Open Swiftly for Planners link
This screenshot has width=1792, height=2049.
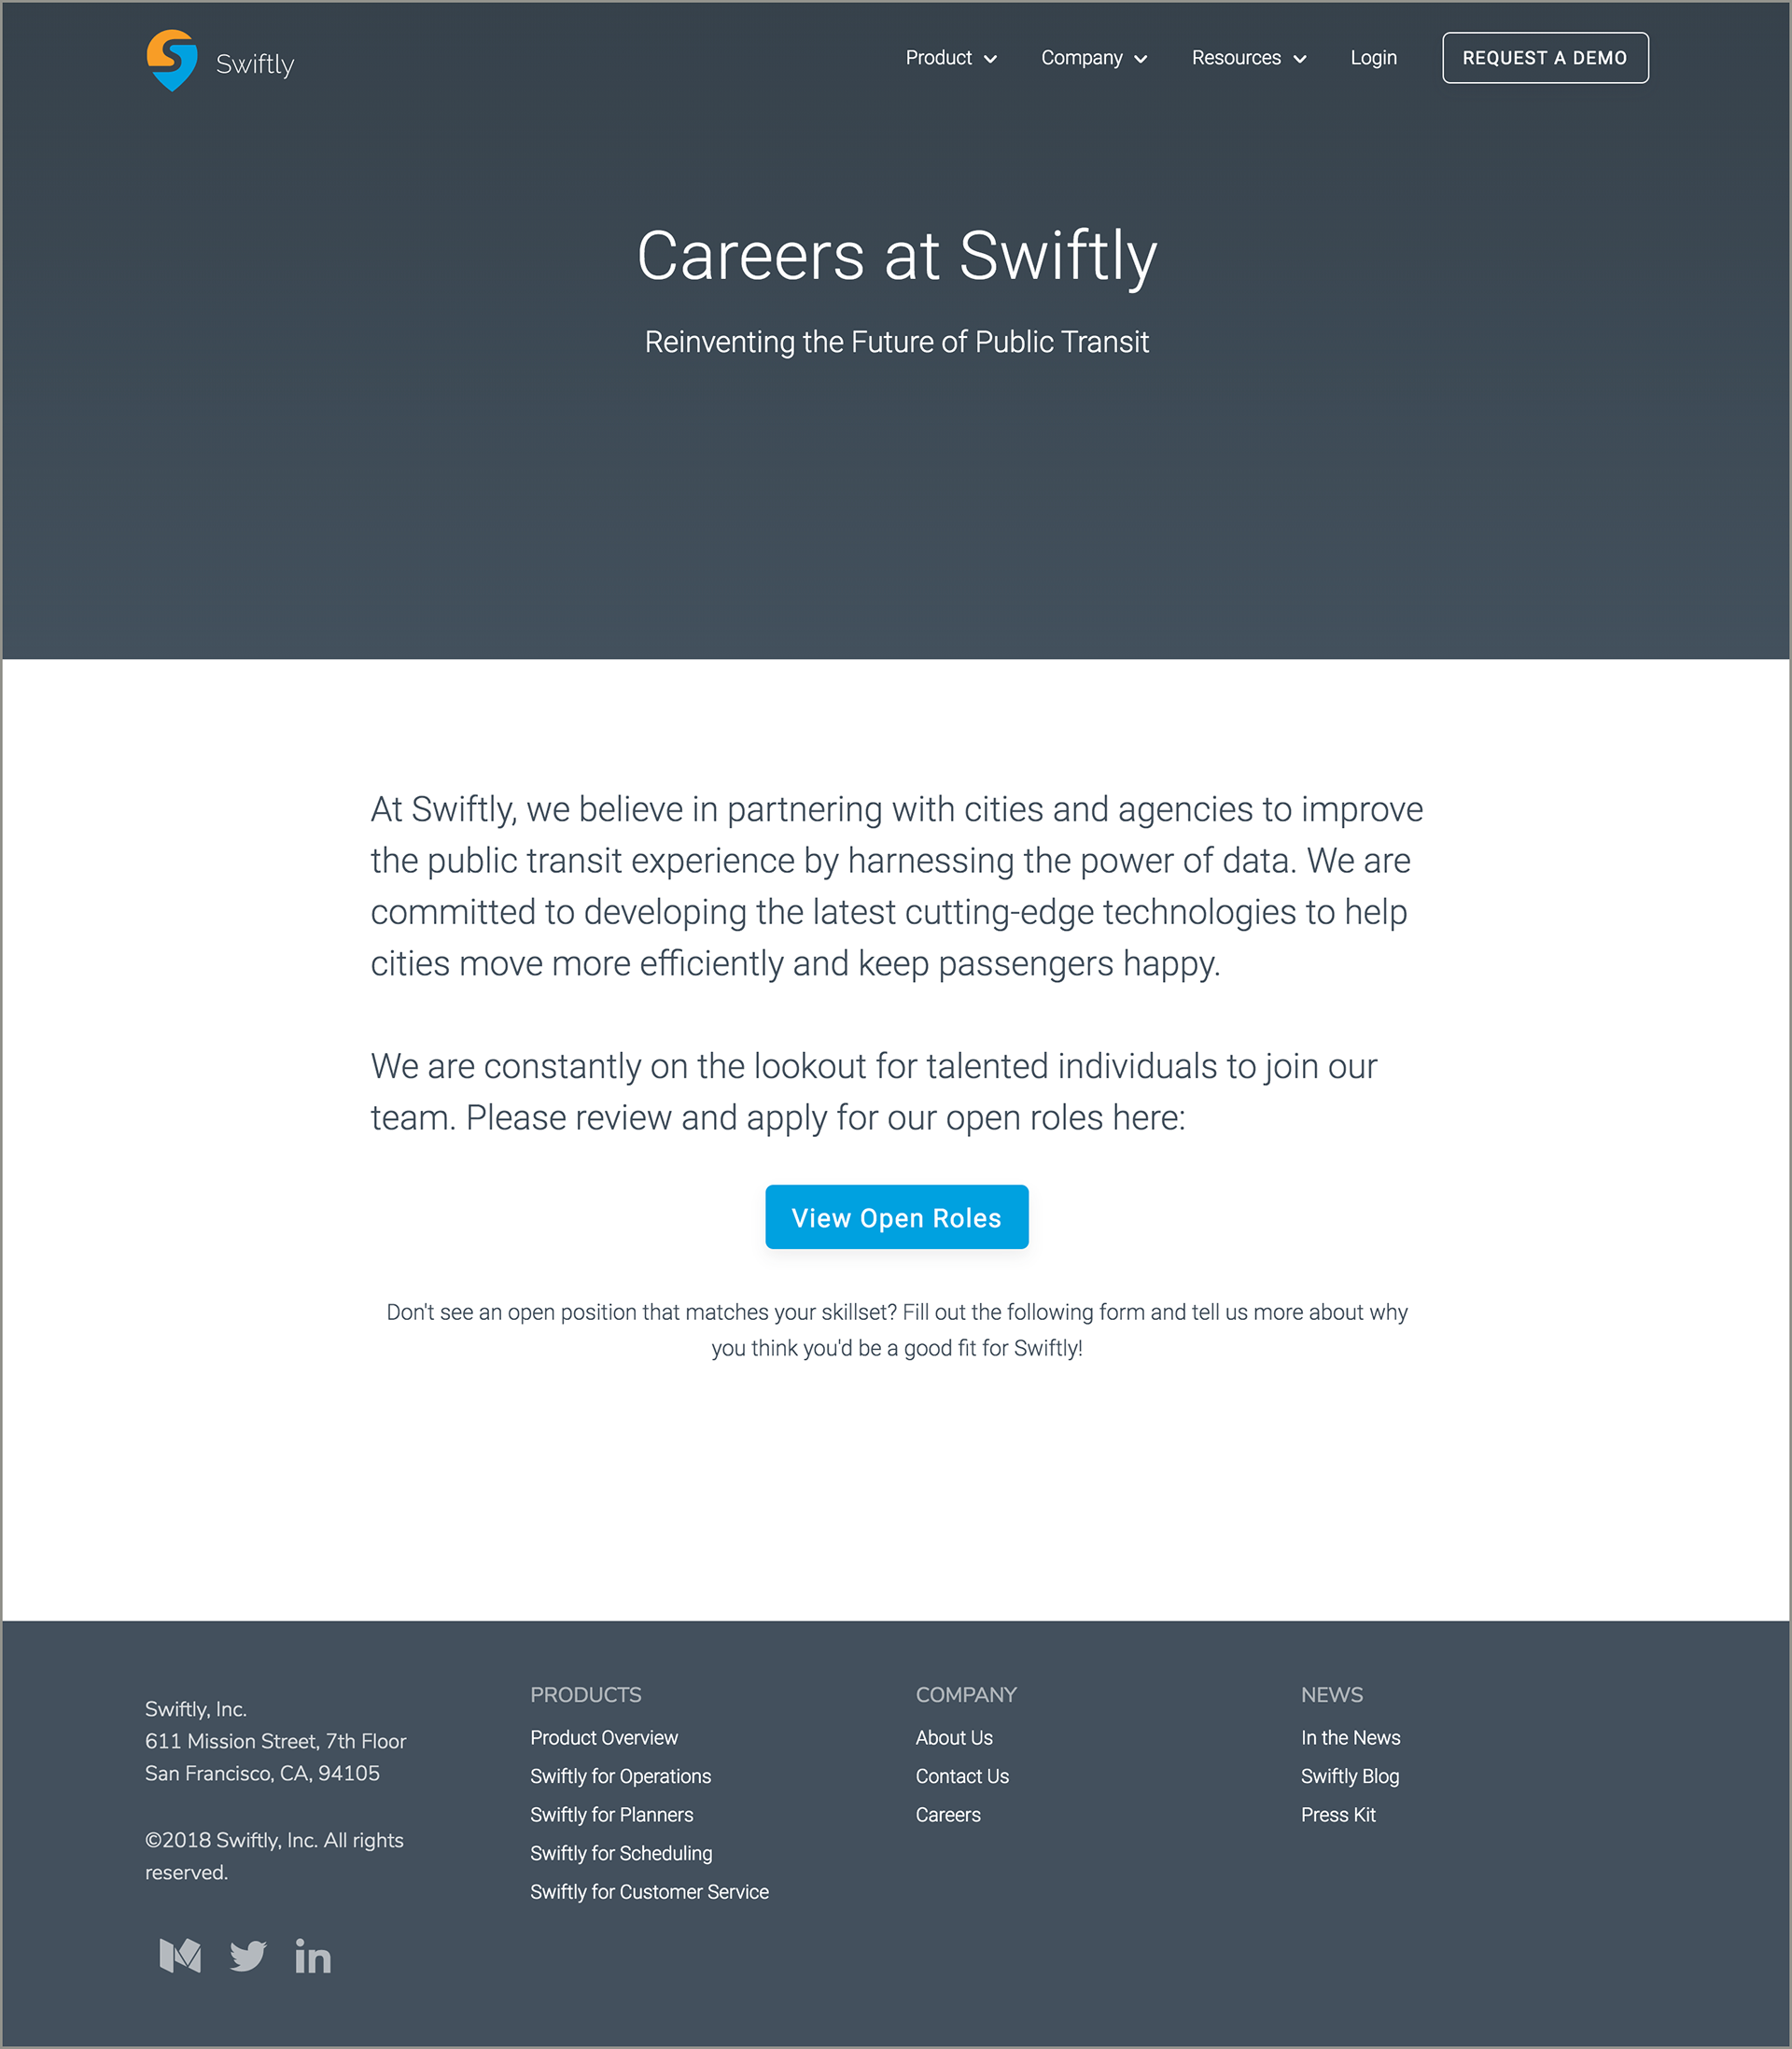point(612,1815)
